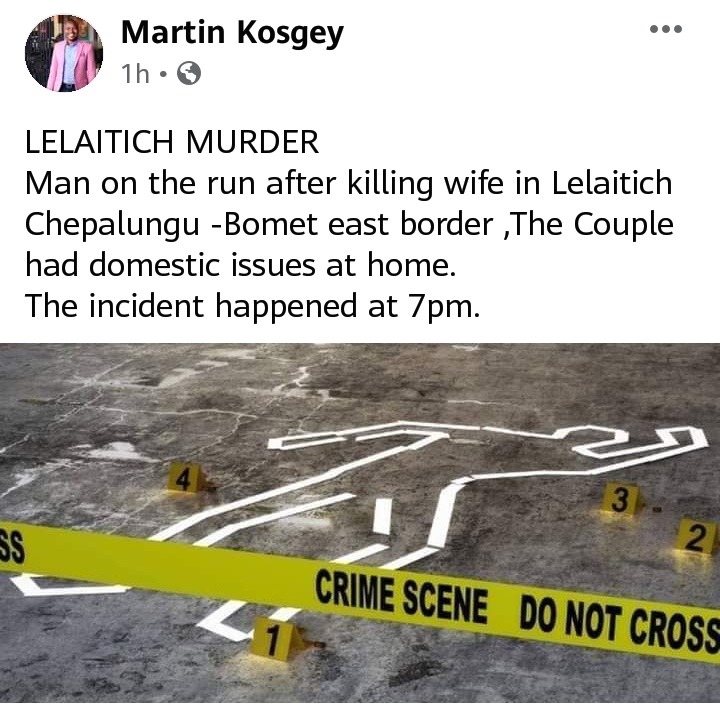
Task: Open the 1h post timestamp
Action: click(135, 73)
